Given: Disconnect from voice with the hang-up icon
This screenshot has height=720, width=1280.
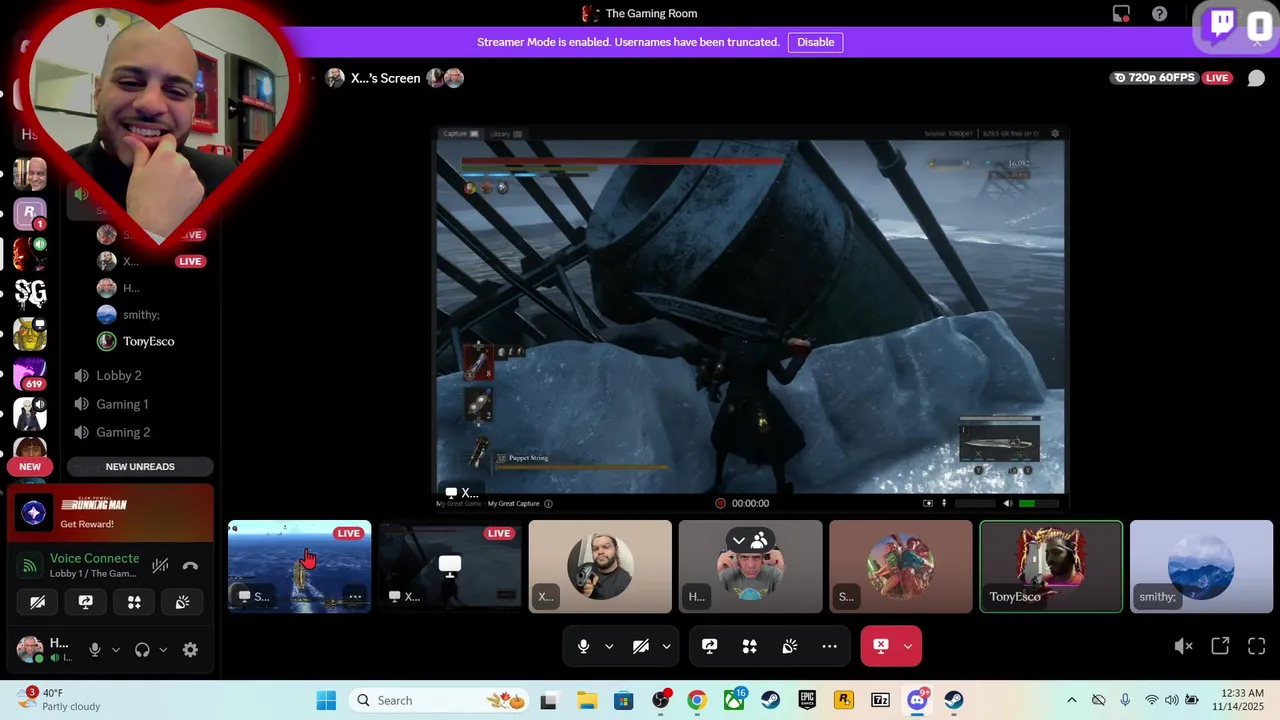Looking at the screenshot, I should coord(190,566).
